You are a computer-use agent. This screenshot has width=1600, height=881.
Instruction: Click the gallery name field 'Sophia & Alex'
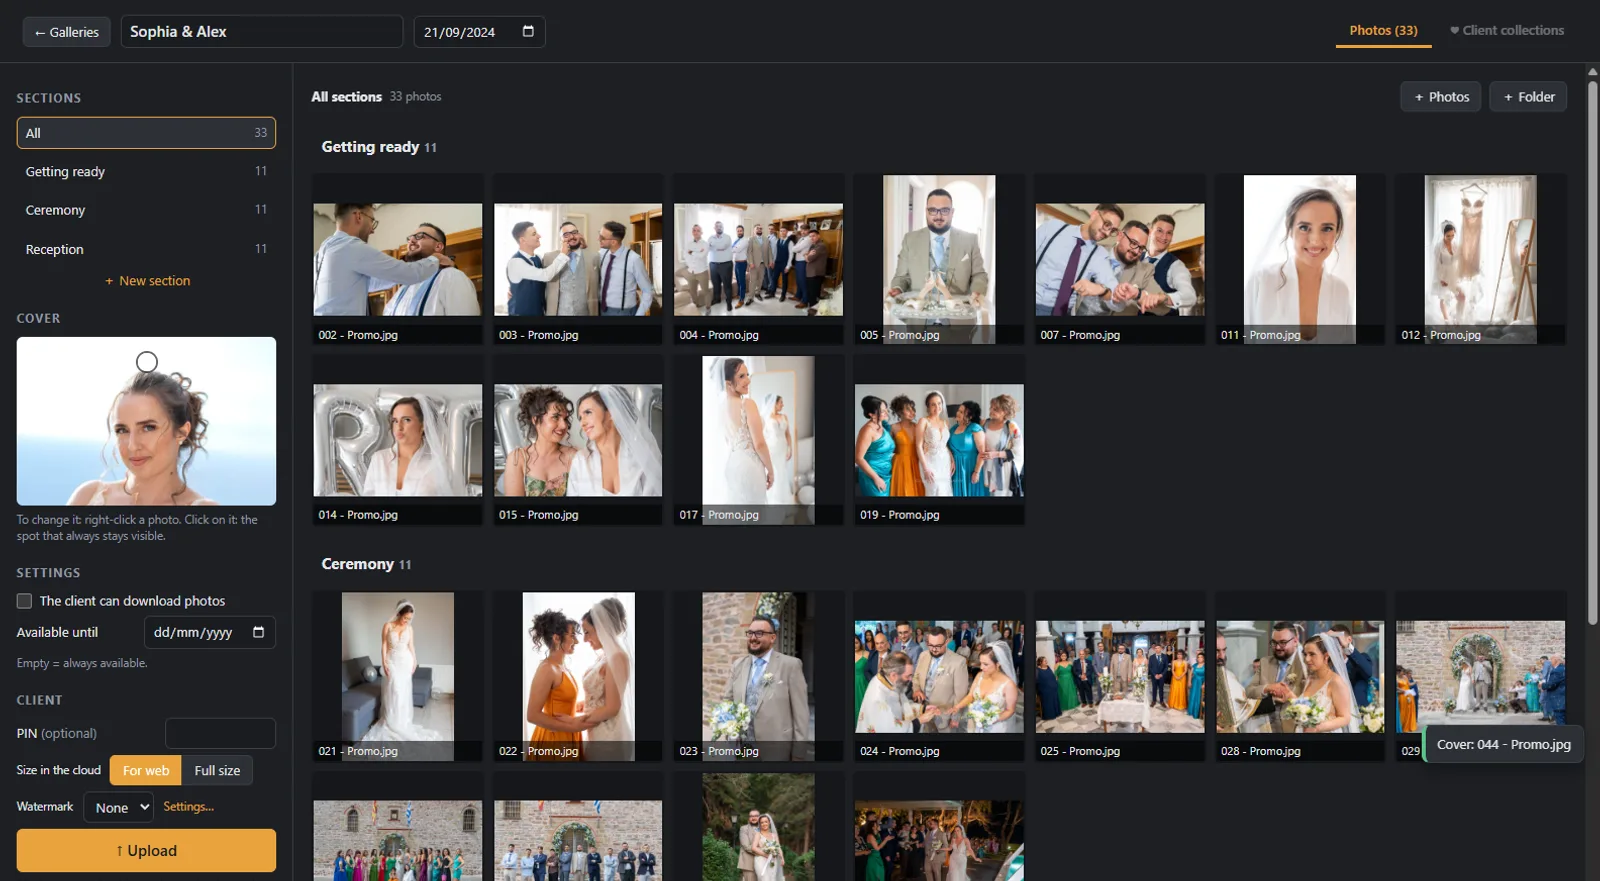(262, 31)
